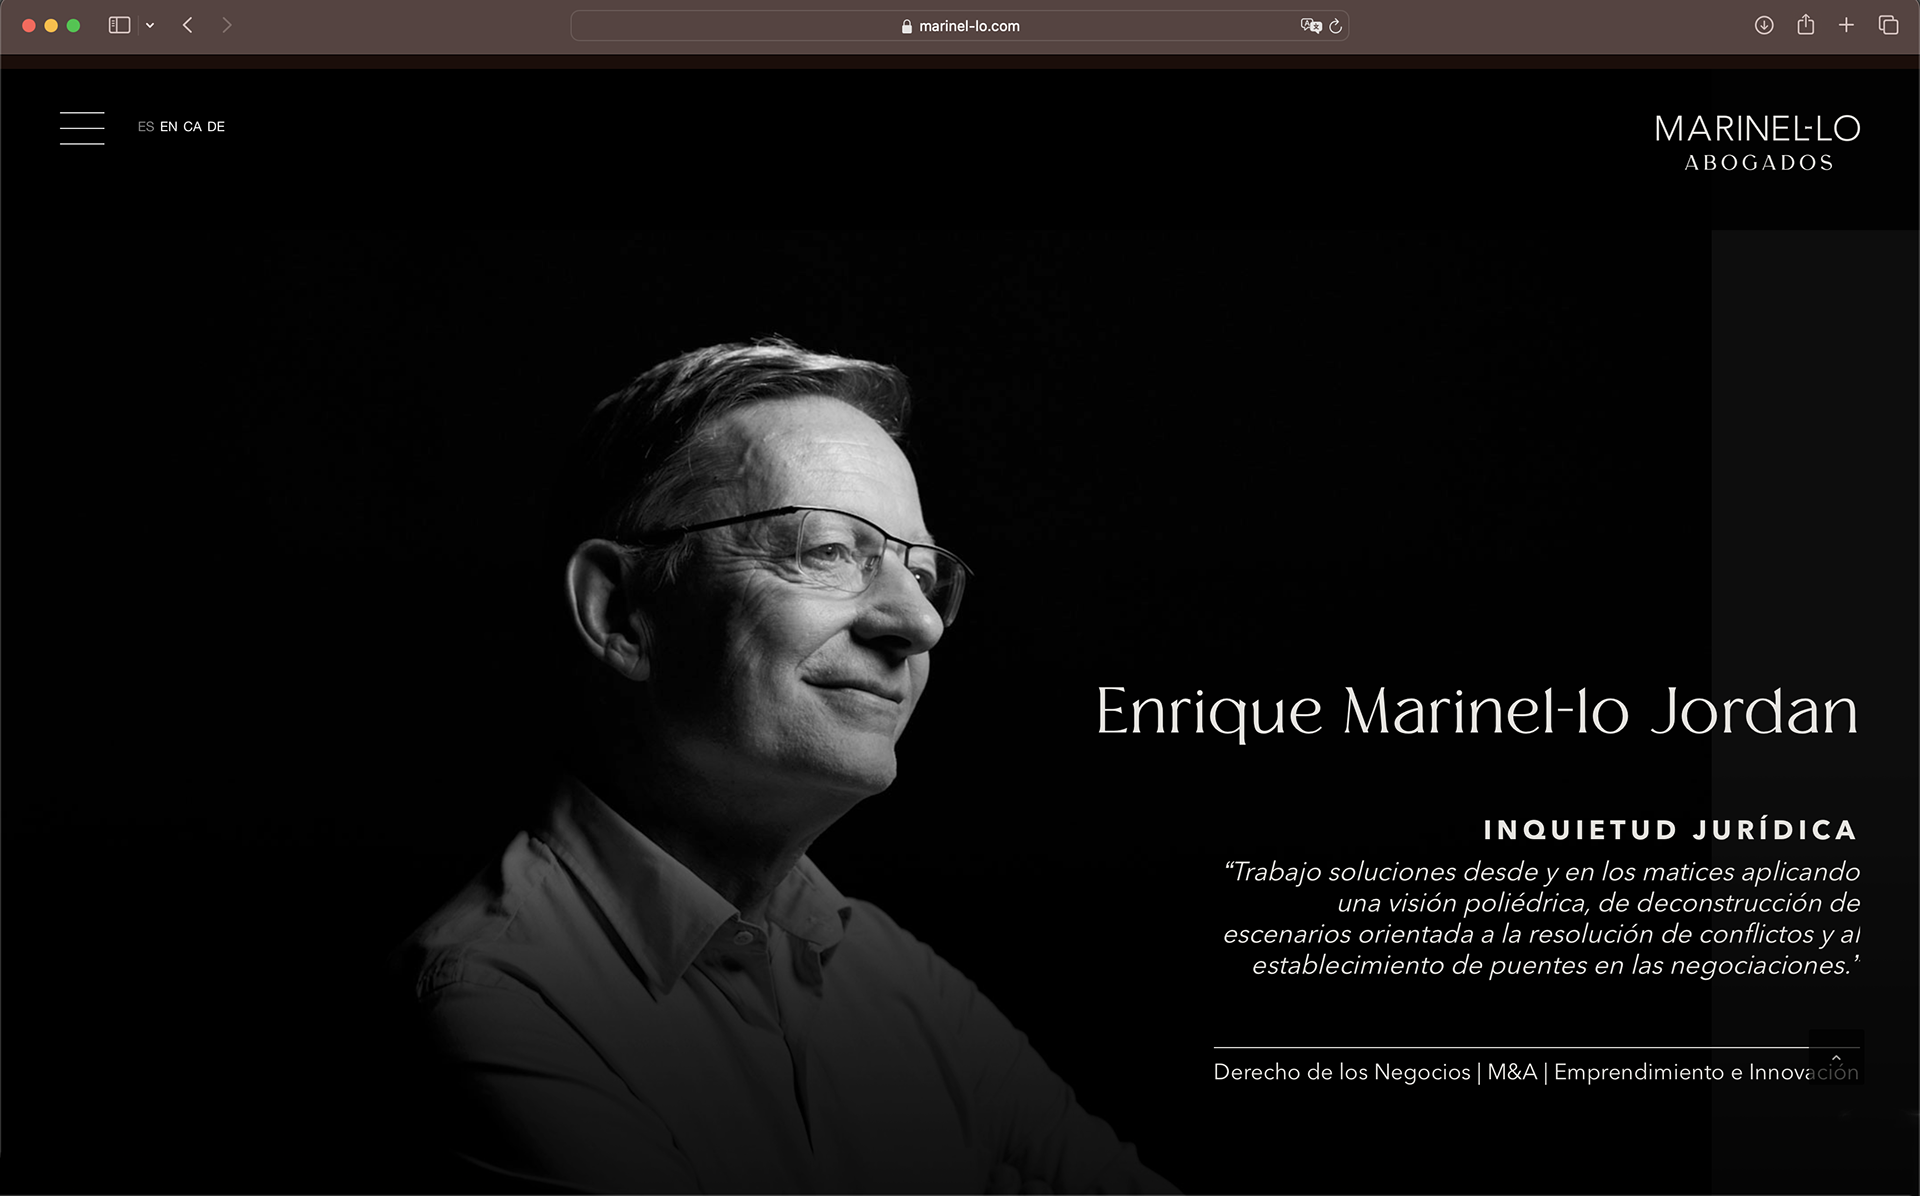Click the marinel-lo.com address bar

(x=960, y=26)
